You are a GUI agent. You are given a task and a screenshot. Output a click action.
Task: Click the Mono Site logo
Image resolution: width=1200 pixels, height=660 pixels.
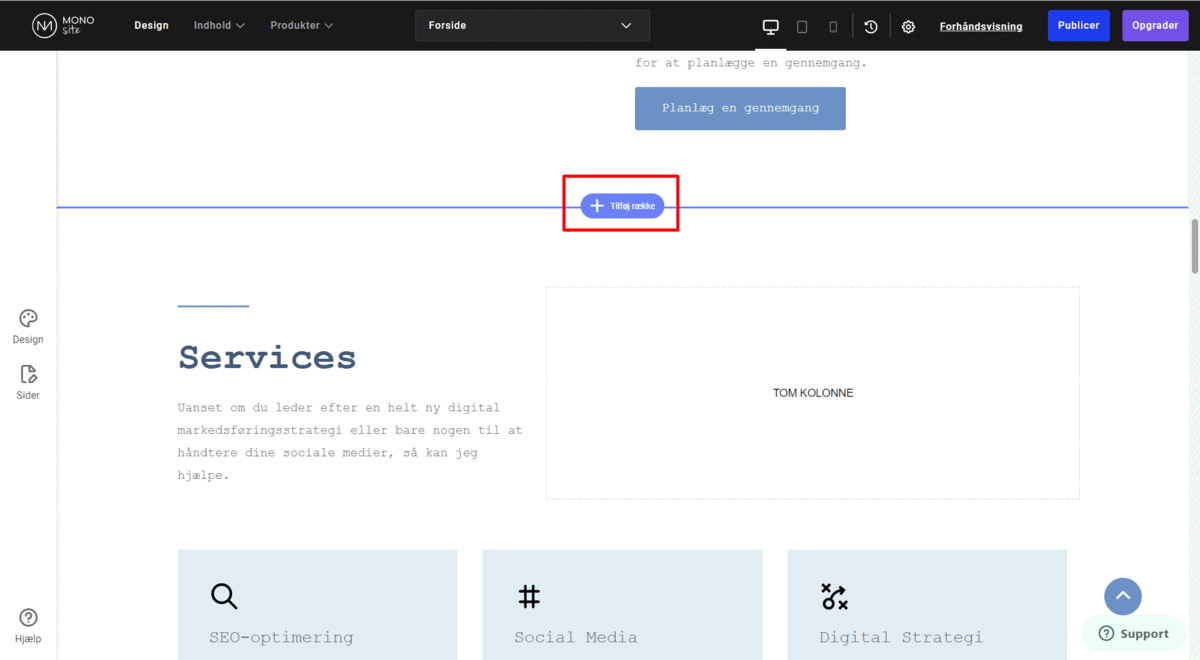(x=63, y=25)
